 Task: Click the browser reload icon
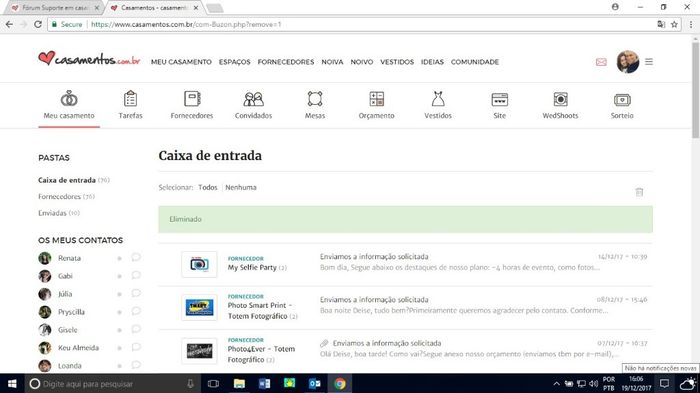[38, 24]
